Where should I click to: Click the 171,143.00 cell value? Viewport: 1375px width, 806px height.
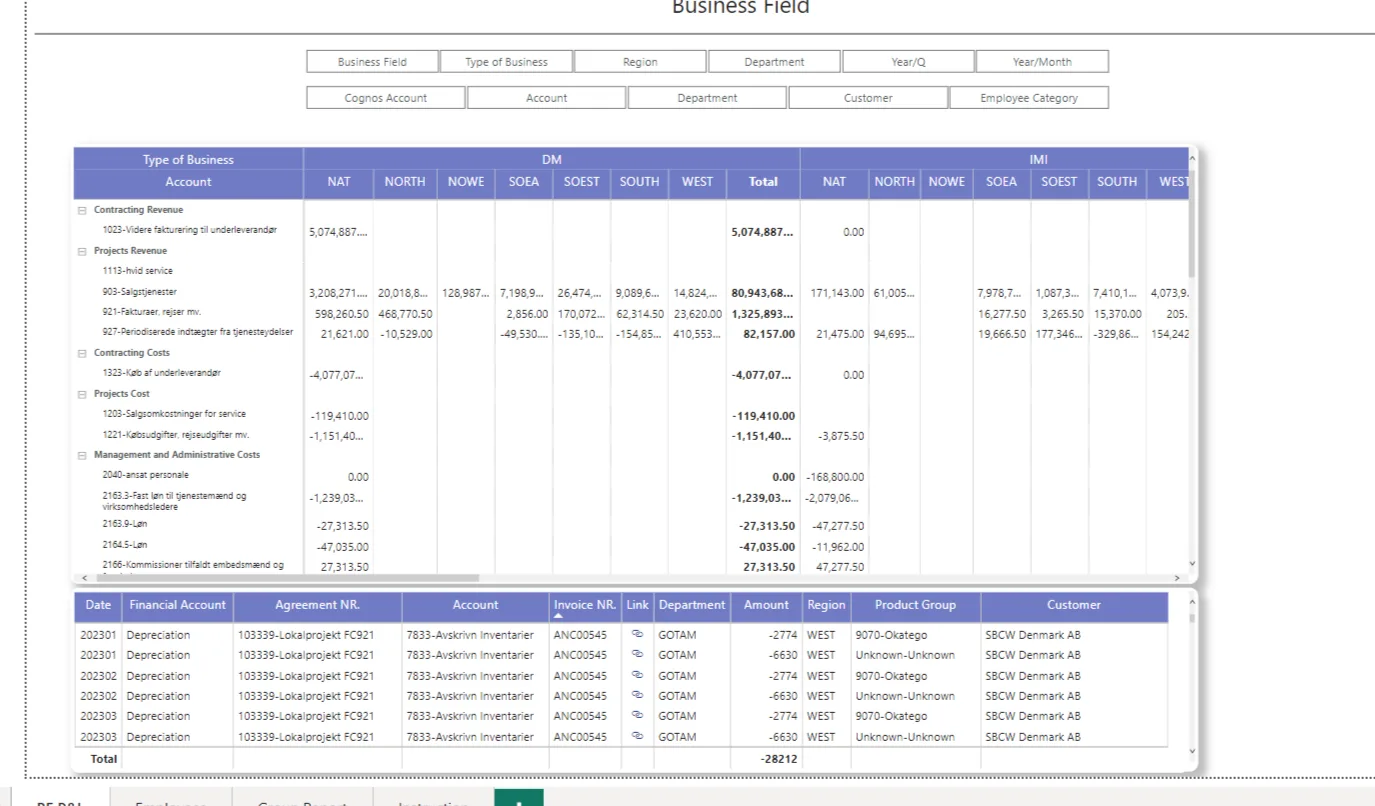click(x=837, y=294)
